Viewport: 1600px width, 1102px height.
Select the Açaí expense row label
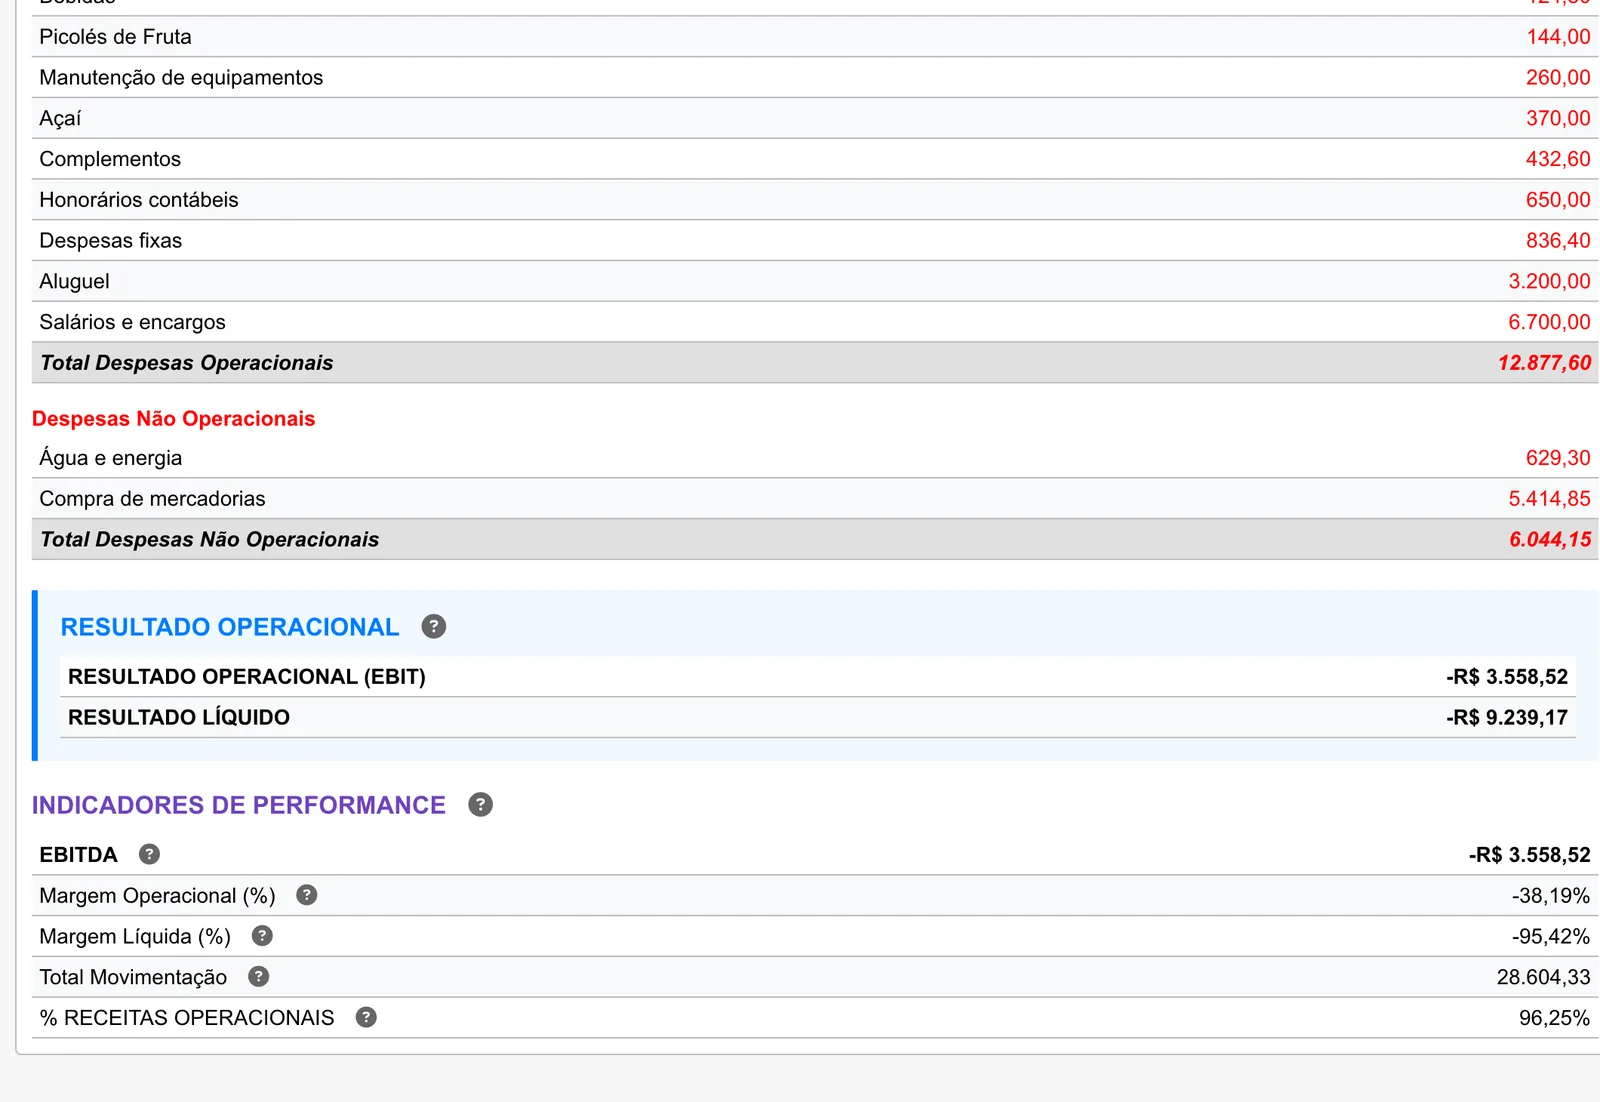[x=60, y=119]
